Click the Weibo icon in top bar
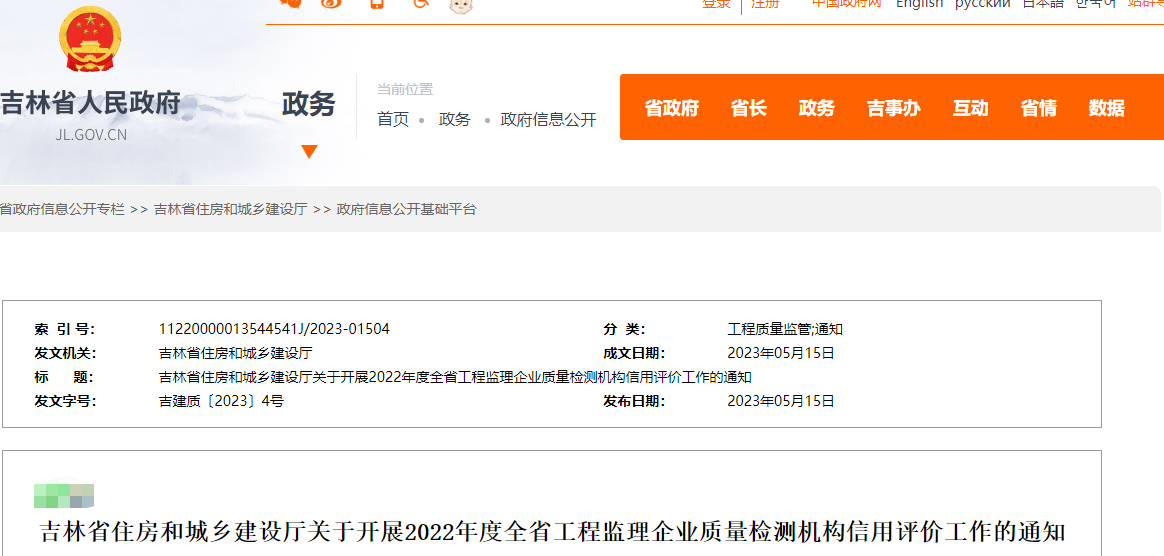The image size is (1164, 556). click(x=332, y=4)
